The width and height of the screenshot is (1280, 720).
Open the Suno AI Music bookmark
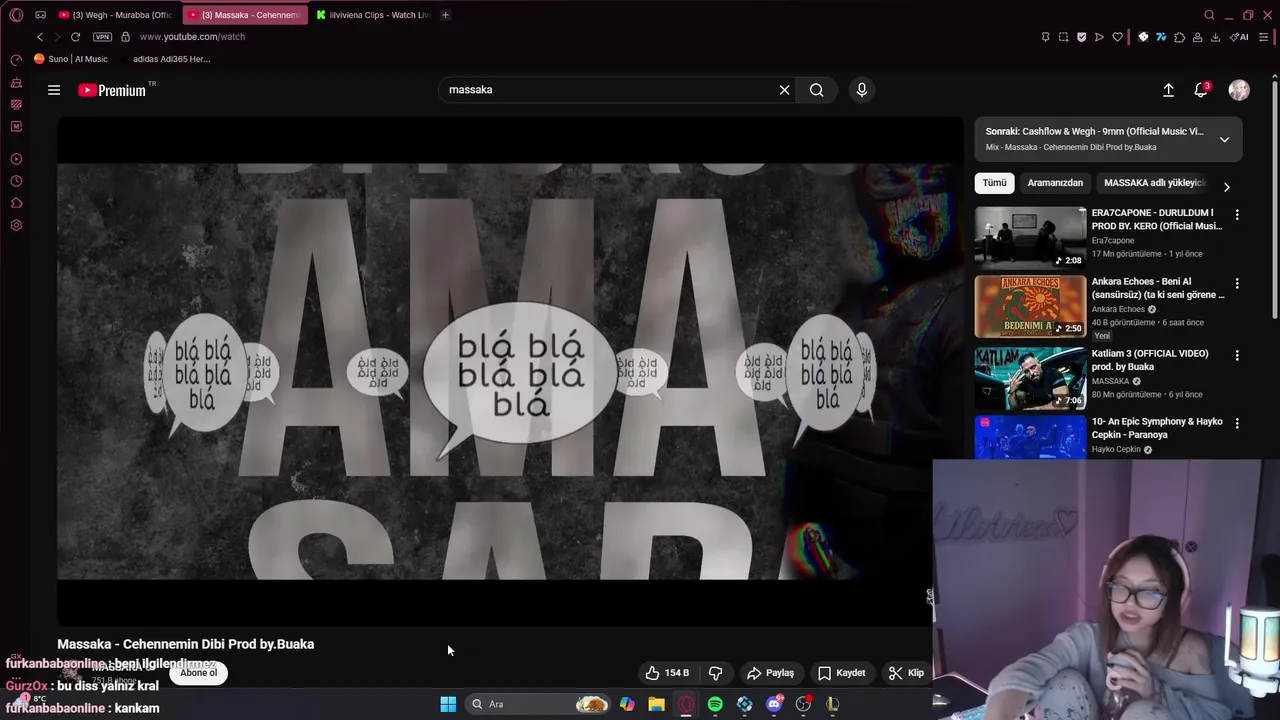pos(71,59)
